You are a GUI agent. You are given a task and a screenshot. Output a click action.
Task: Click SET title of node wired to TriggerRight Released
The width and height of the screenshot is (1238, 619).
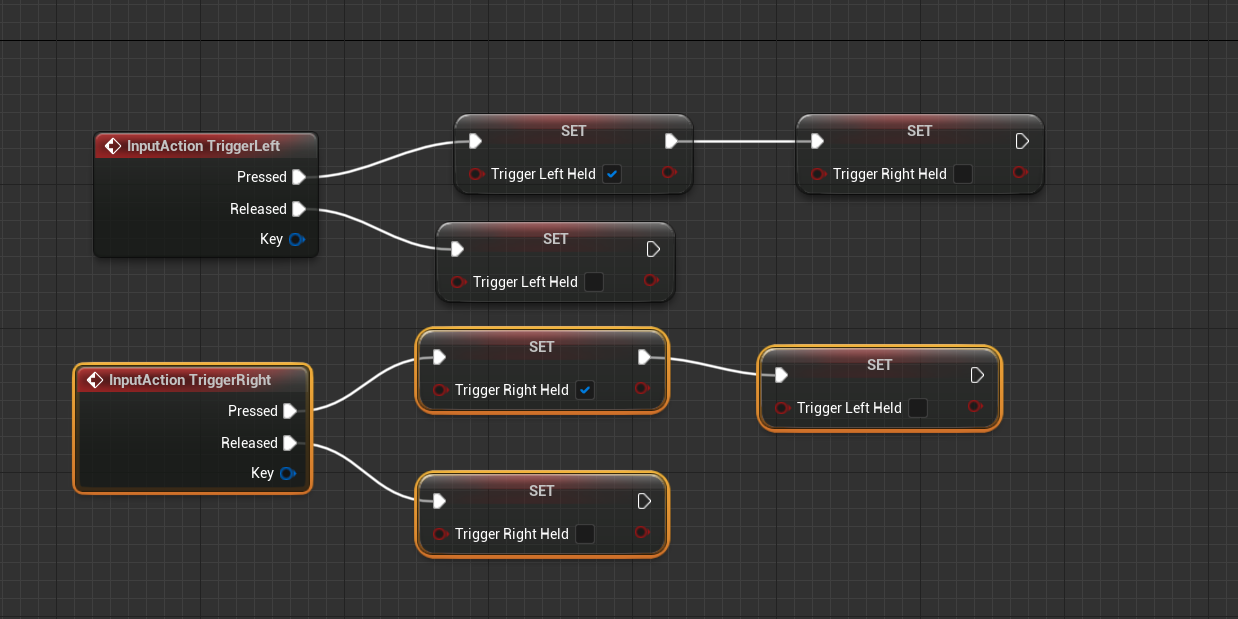pos(542,491)
